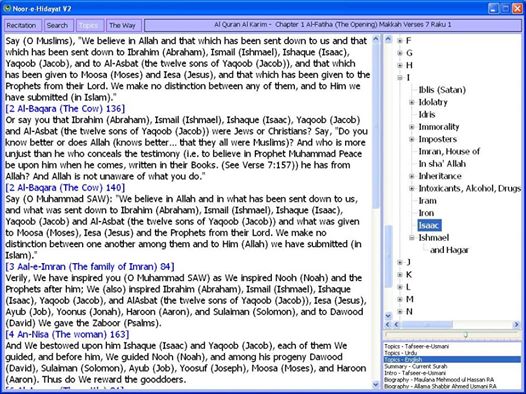Viewport: 526px width, 394px height.
Task: Expand the G topic node
Action: (400, 53)
